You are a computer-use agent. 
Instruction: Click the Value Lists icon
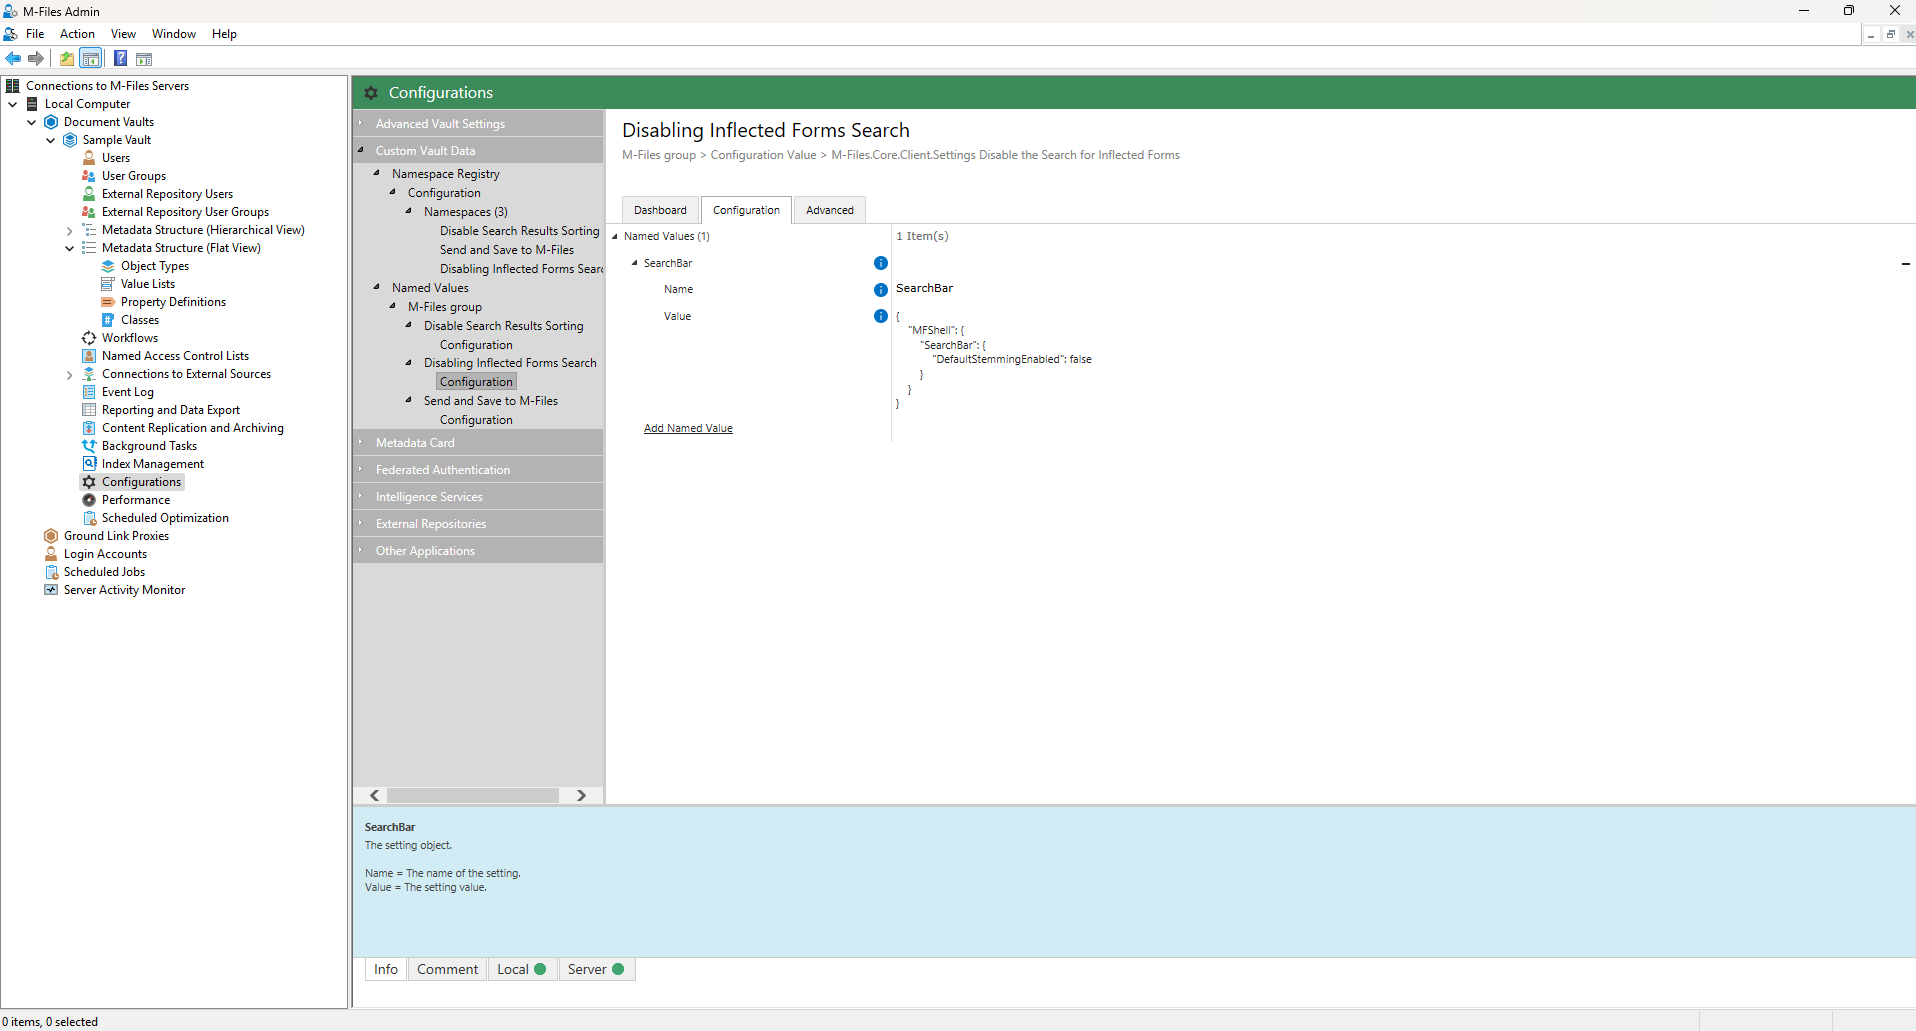pos(108,284)
